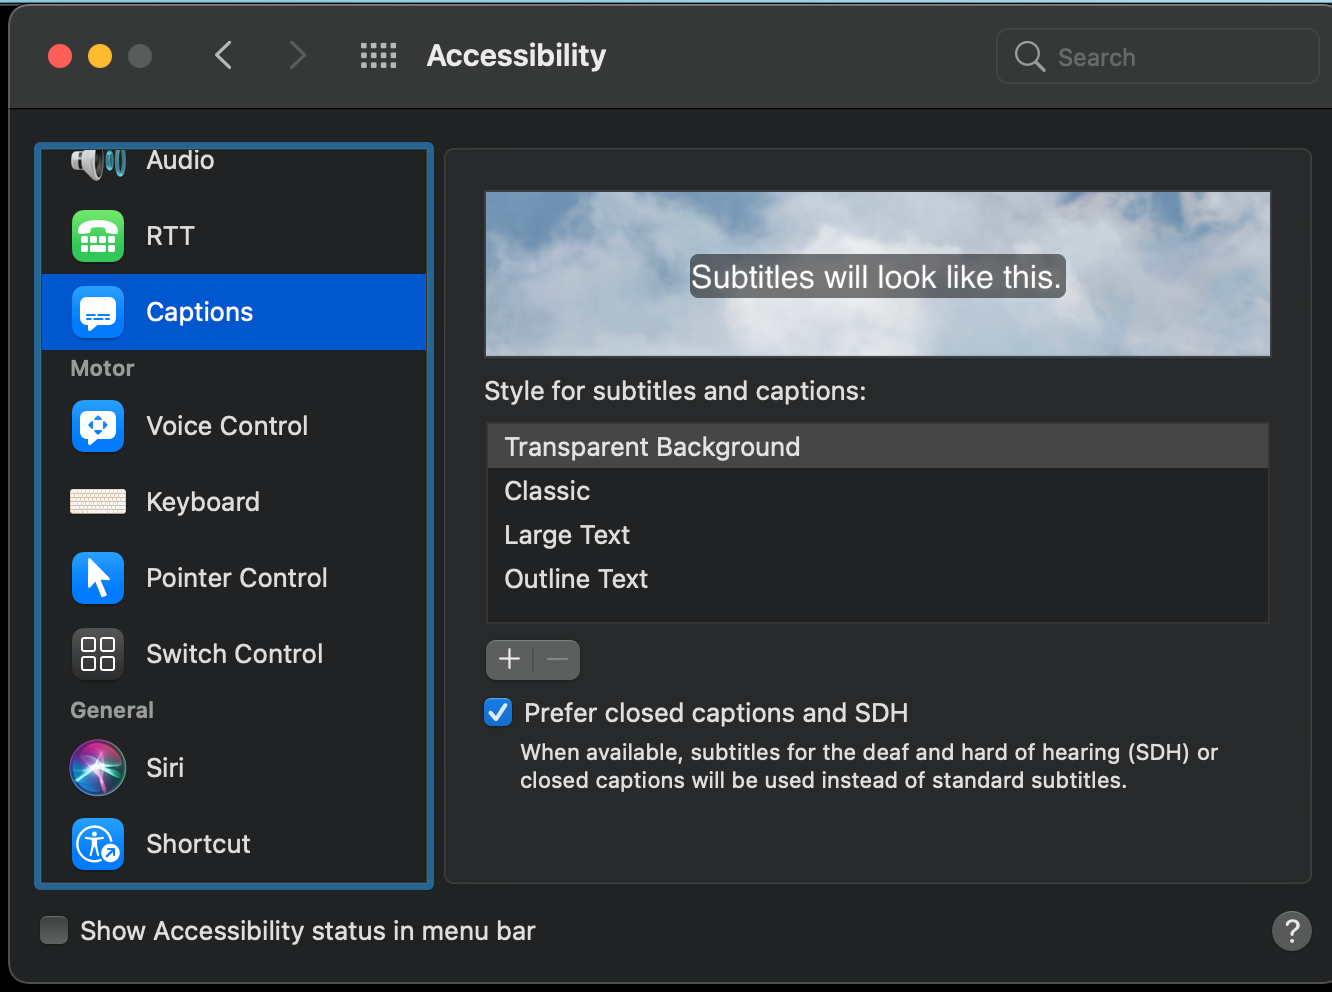Open the Help question mark button
The width and height of the screenshot is (1332, 992).
[x=1291, y=931]
